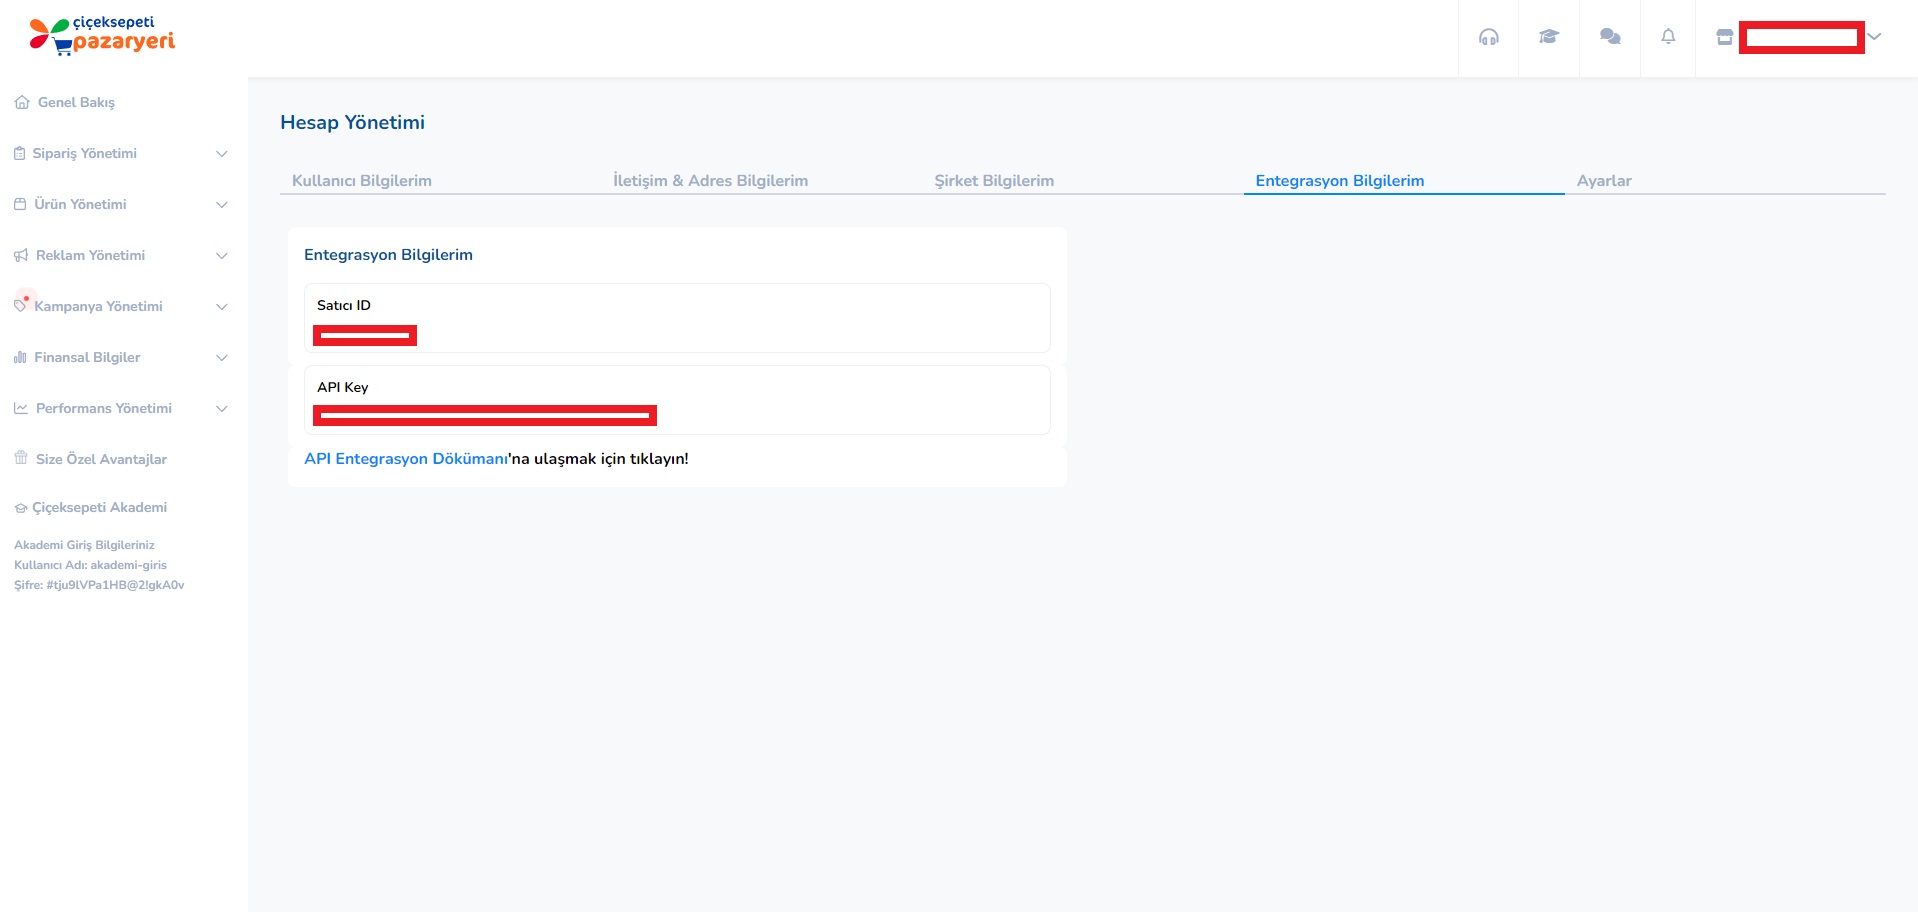
Task: Click the headset support icon
Action: coord(1488,37)
